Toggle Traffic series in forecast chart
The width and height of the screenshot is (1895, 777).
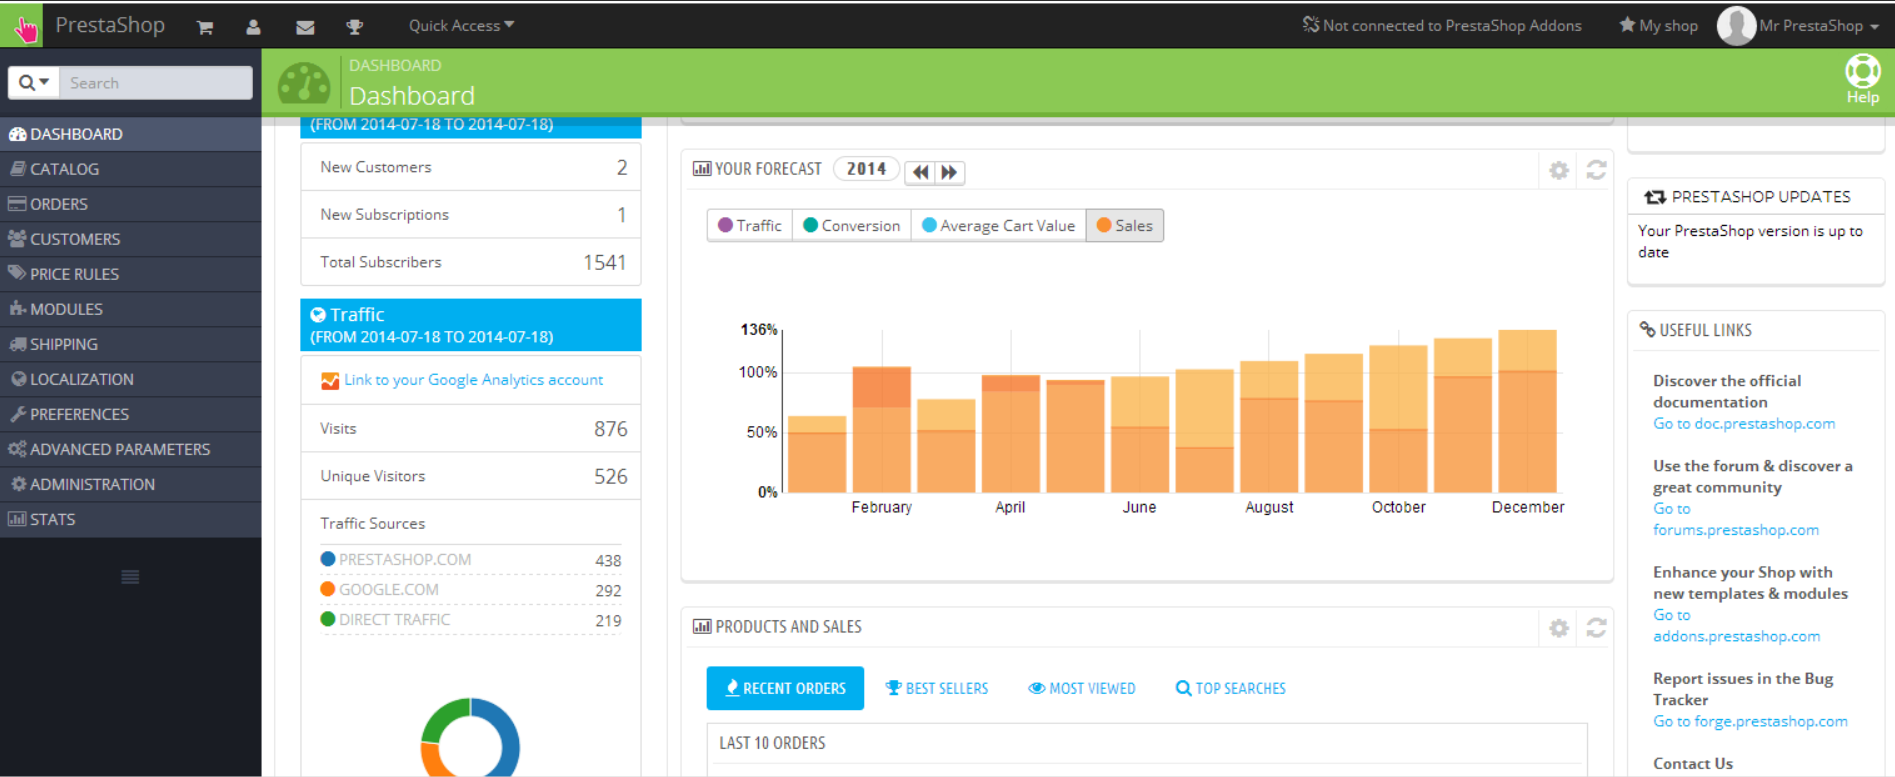click(750, 226)
